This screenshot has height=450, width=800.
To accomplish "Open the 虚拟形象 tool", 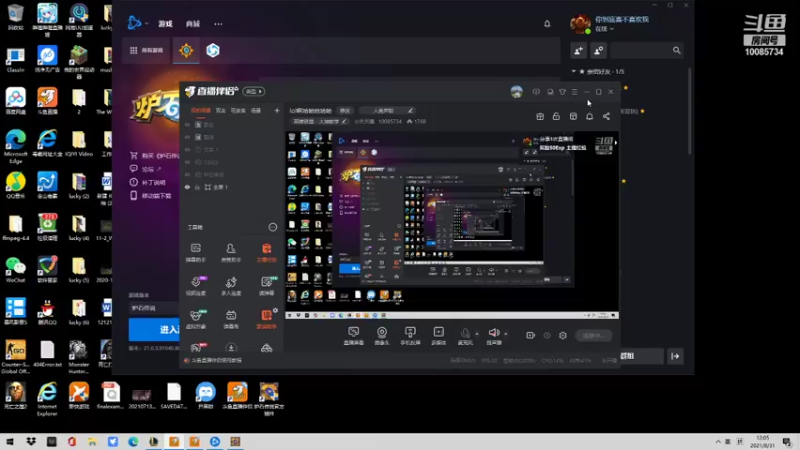I will pyautogui.click(x=195, y=319).
